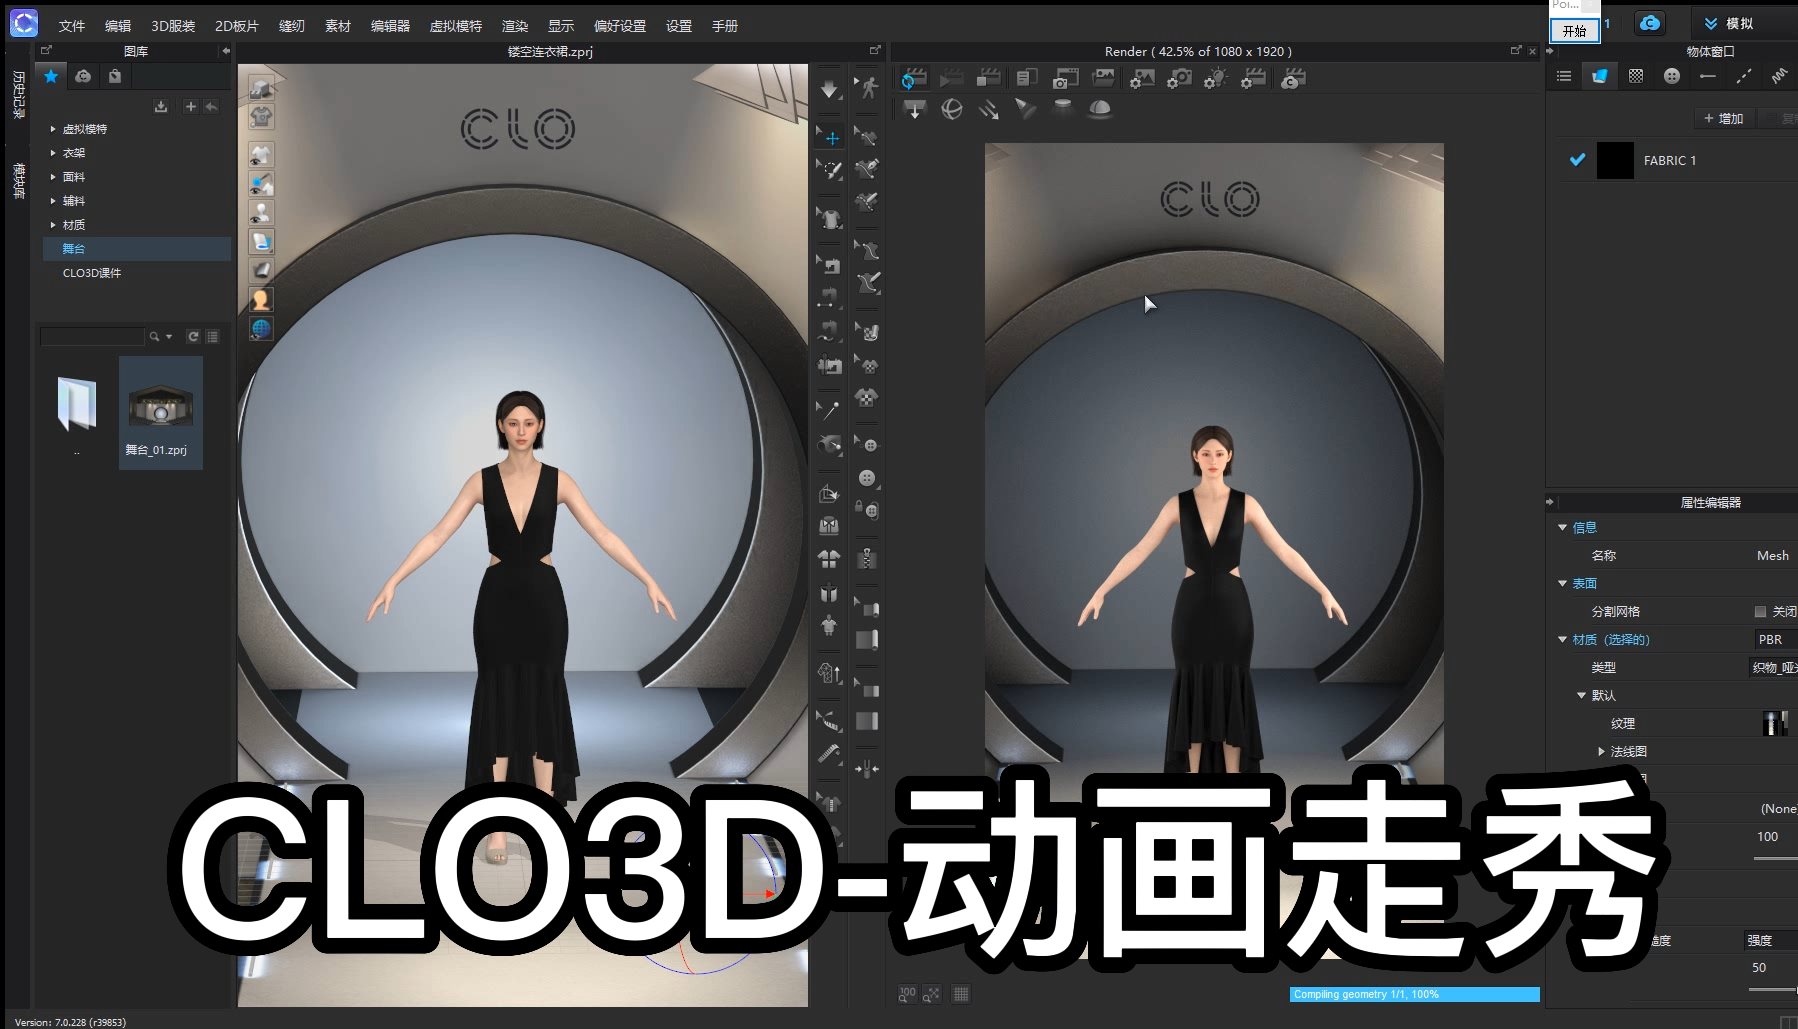
Task: Toggle the FABRIC 1 blue checkmark
Action: [x=1577, y=160]
